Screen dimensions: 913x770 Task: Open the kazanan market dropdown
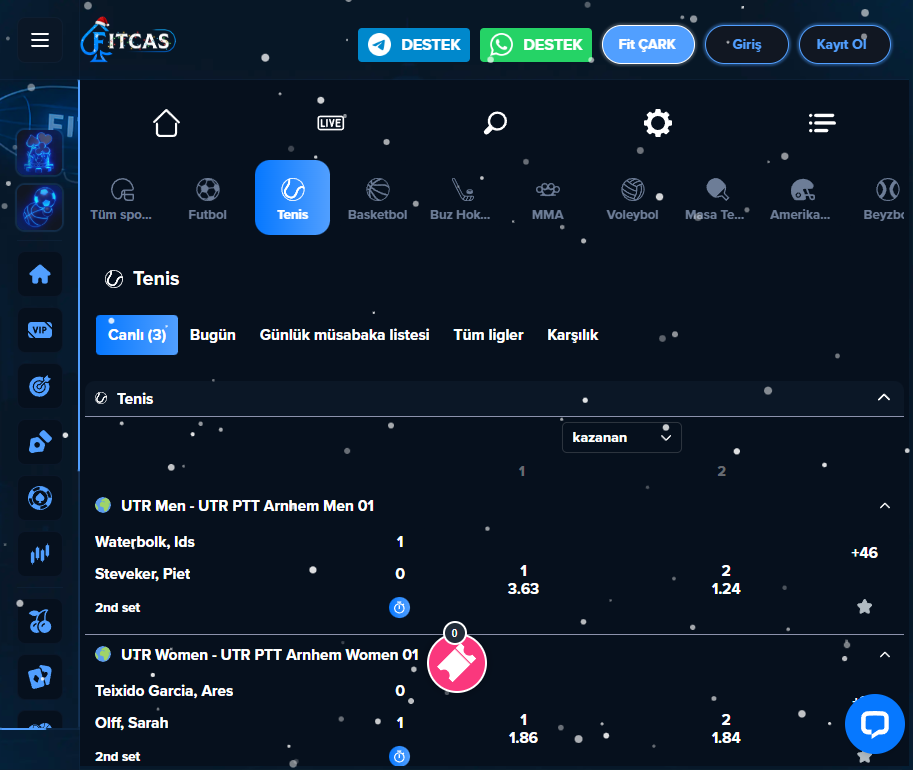621,437
